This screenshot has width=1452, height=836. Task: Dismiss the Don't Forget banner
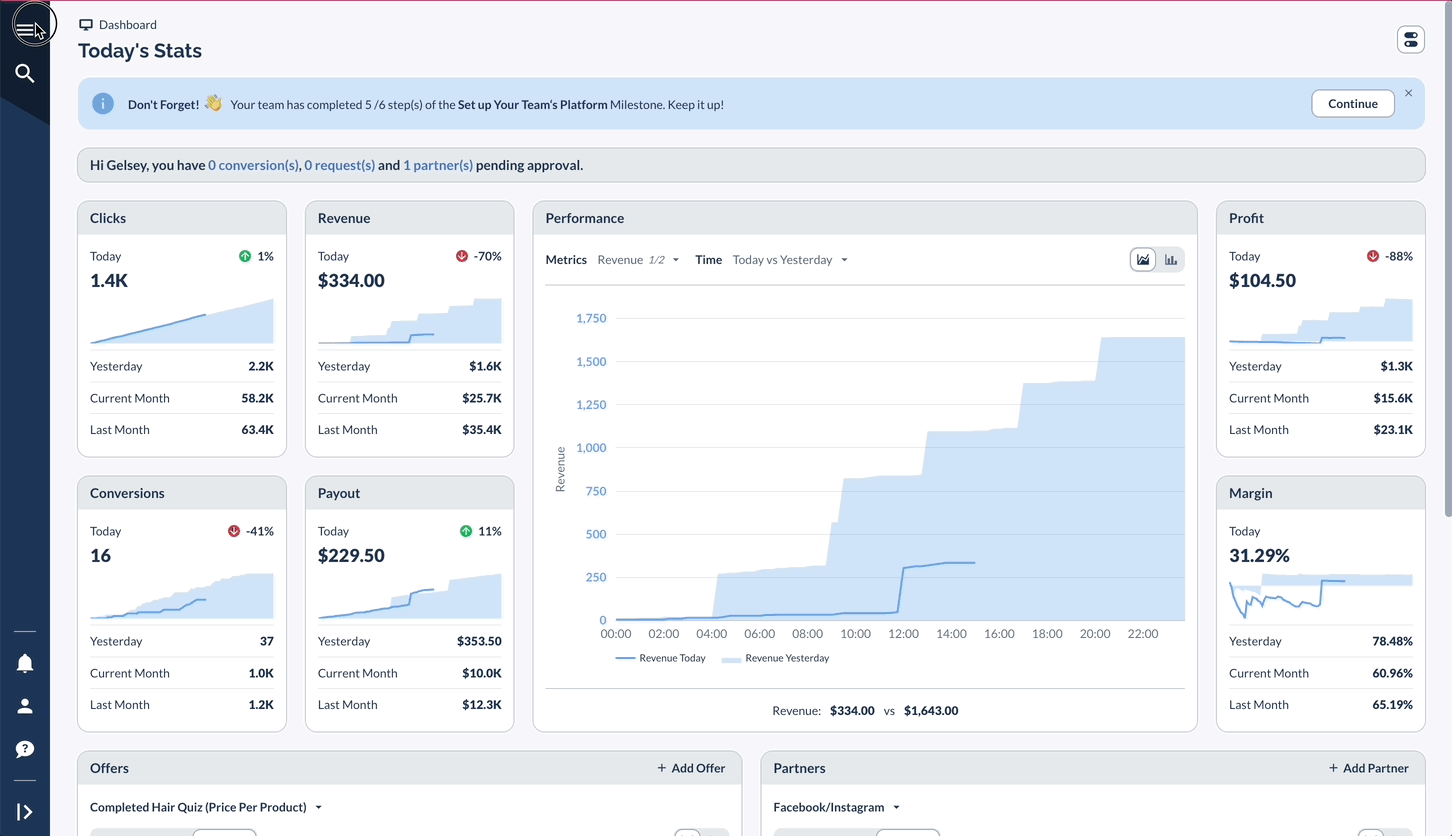tap(1408, 93)
